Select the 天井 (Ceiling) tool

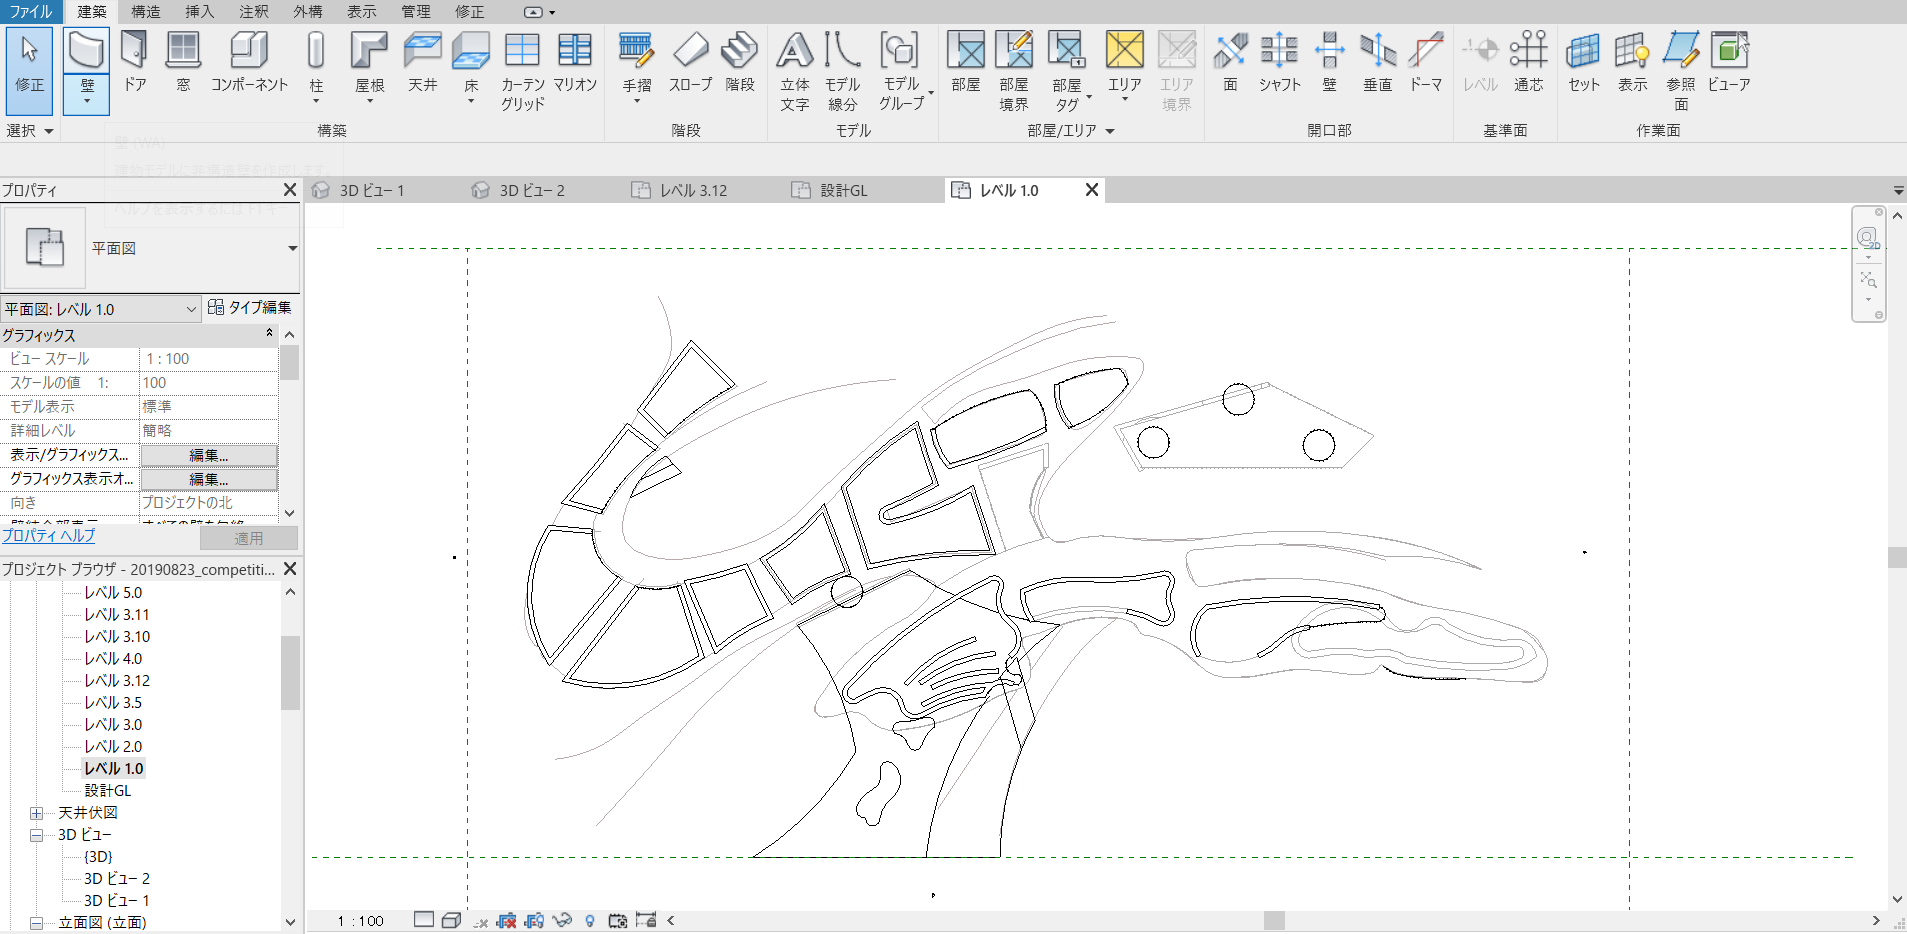423,62
